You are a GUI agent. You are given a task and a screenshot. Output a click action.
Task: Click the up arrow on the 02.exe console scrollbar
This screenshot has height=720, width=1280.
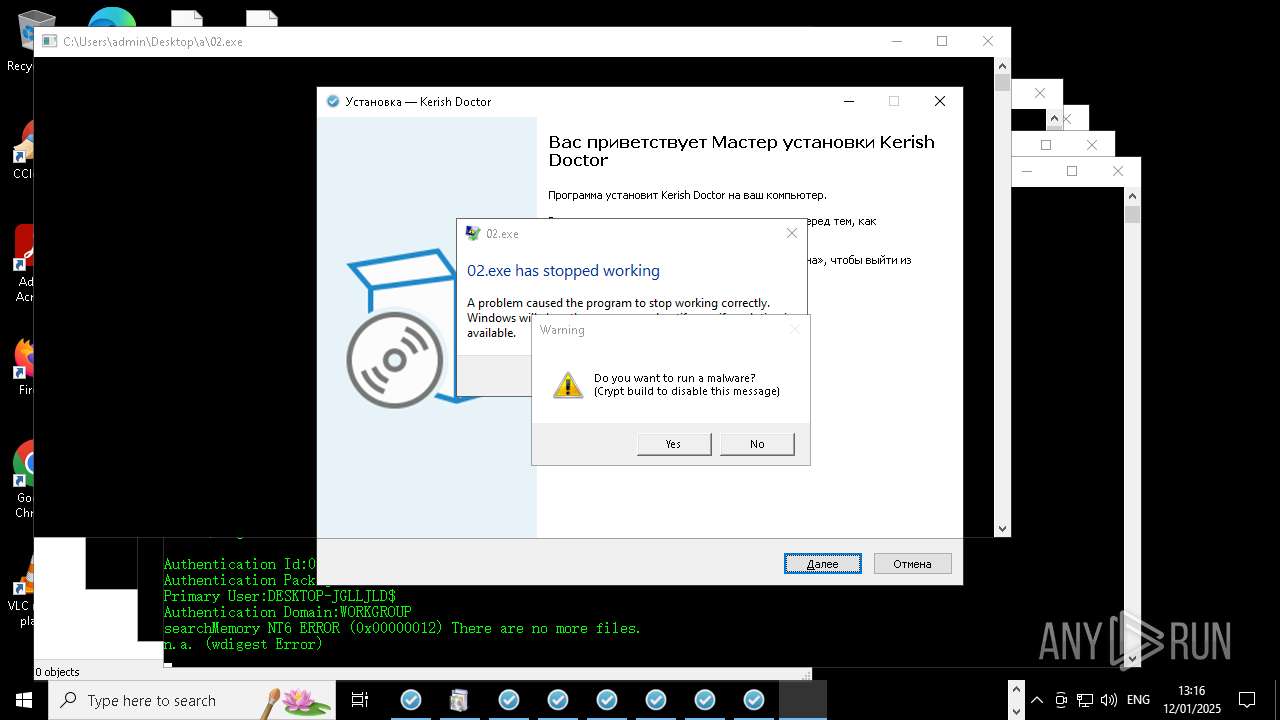coord(1002,64)
